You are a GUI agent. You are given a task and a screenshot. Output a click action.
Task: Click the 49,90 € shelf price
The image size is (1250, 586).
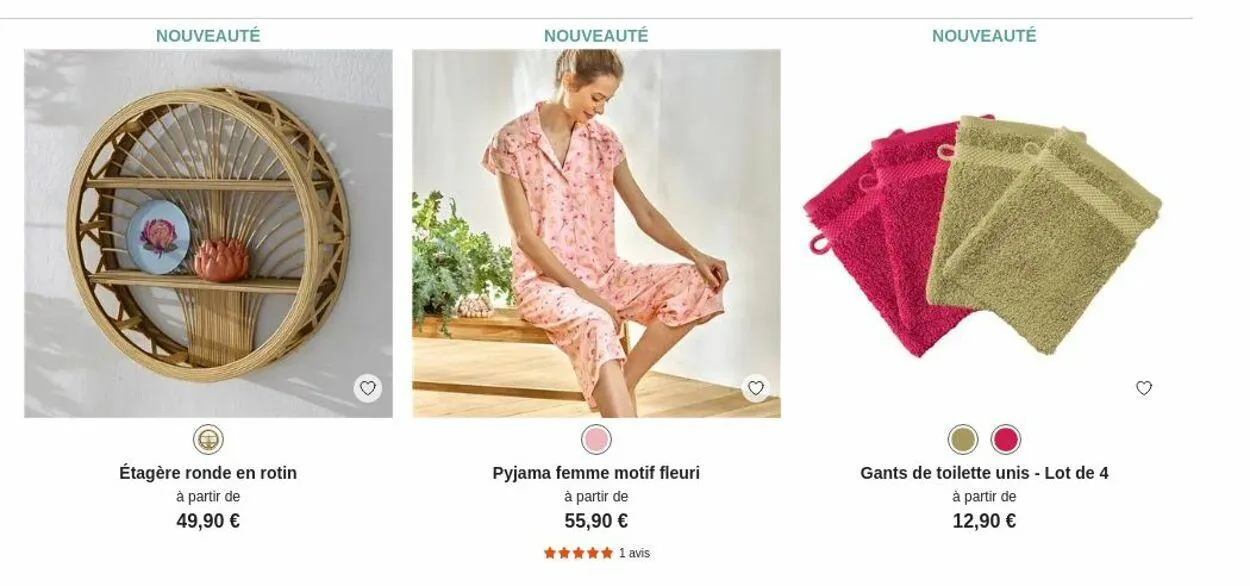coord(208,521)
